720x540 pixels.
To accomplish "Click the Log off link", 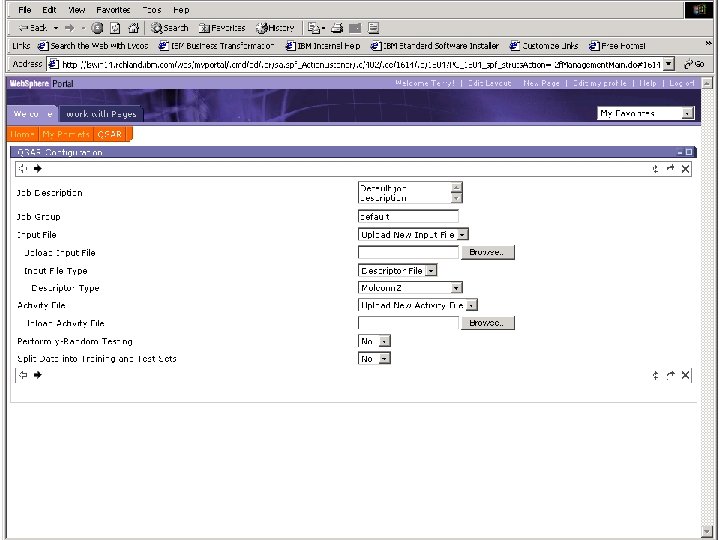I will pyautogui.click(x=681, y=83).
